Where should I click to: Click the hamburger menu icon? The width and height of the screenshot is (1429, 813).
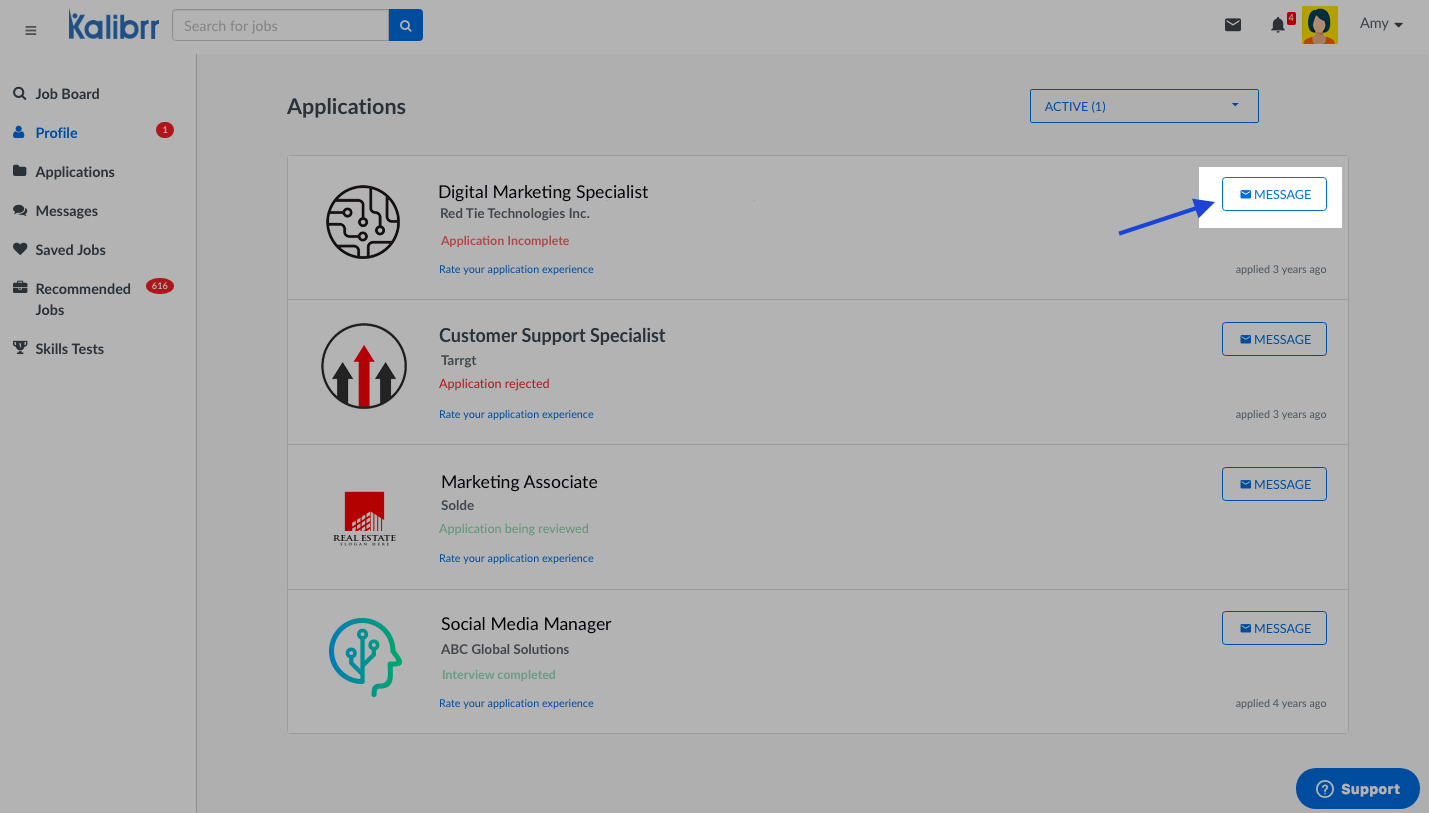(31, 30)
